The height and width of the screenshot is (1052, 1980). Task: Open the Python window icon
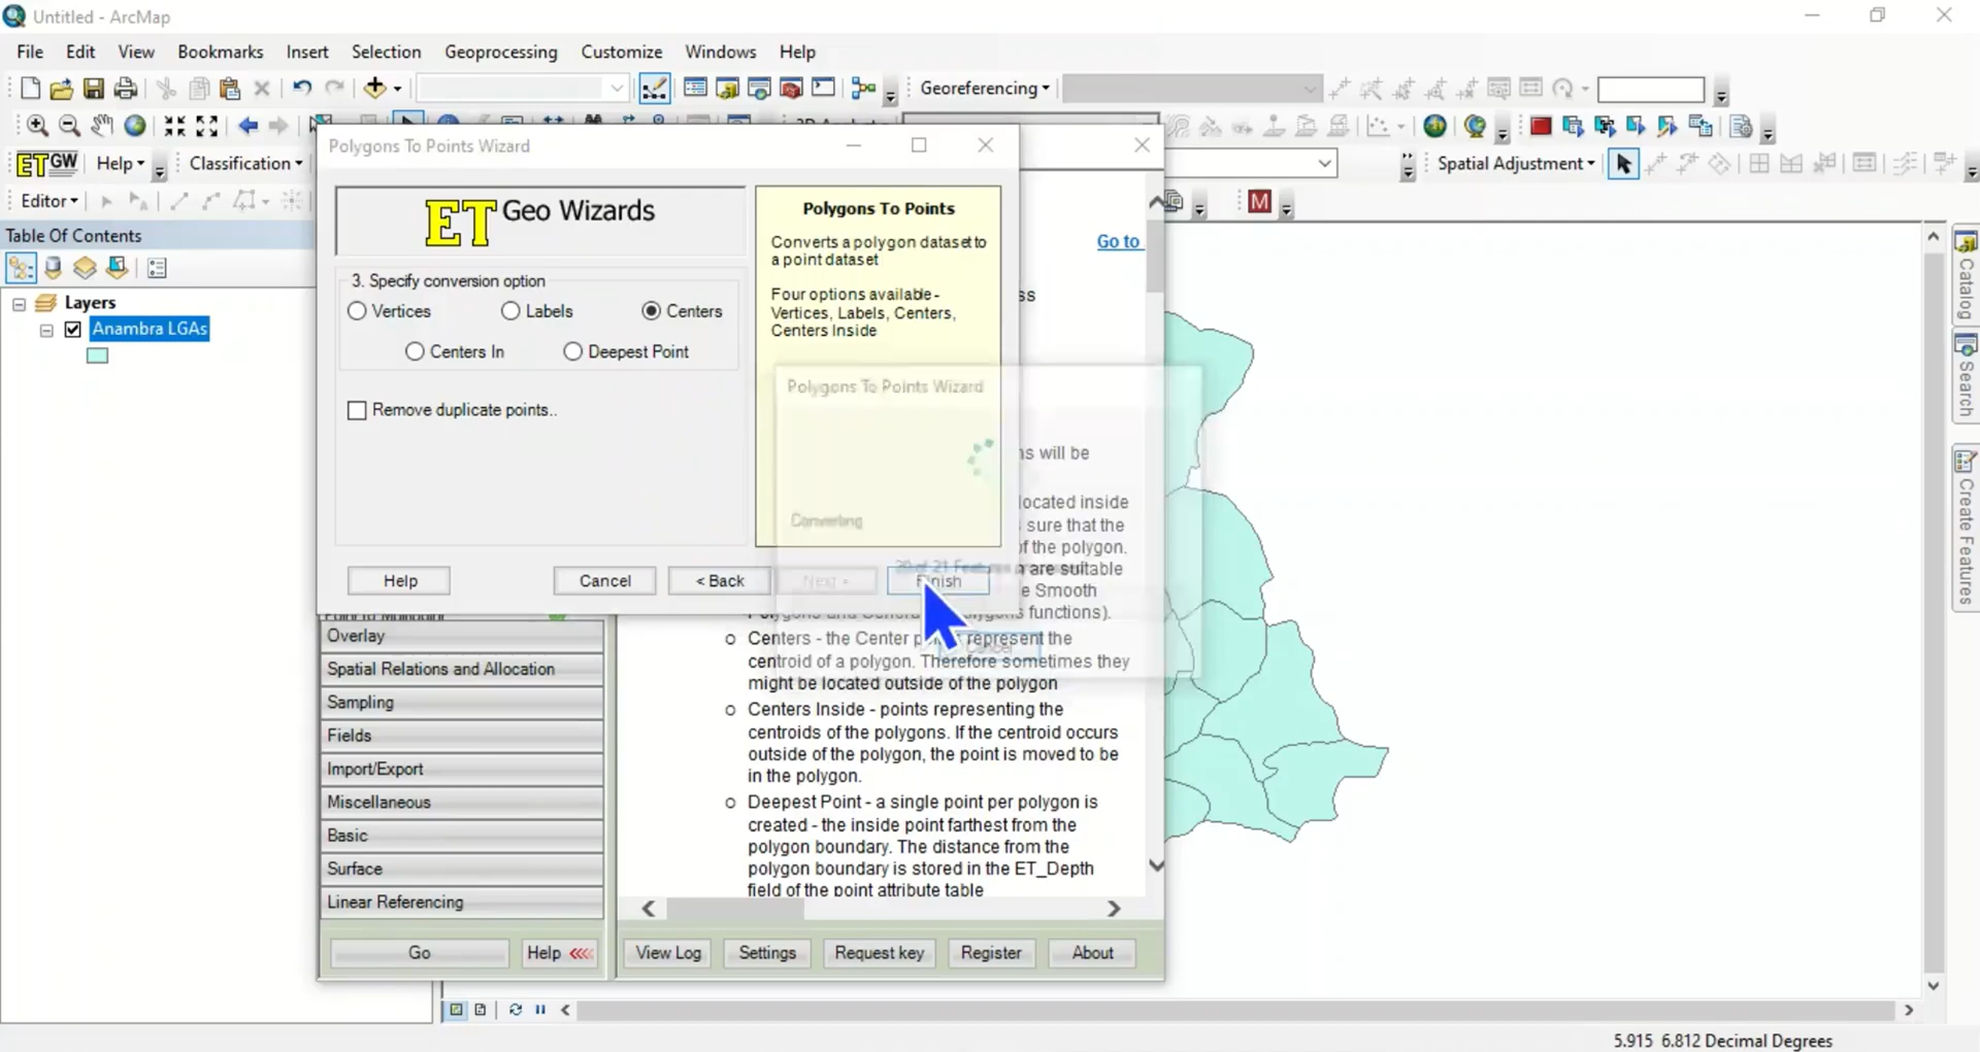pyautogui.click(x=823, y=88)
